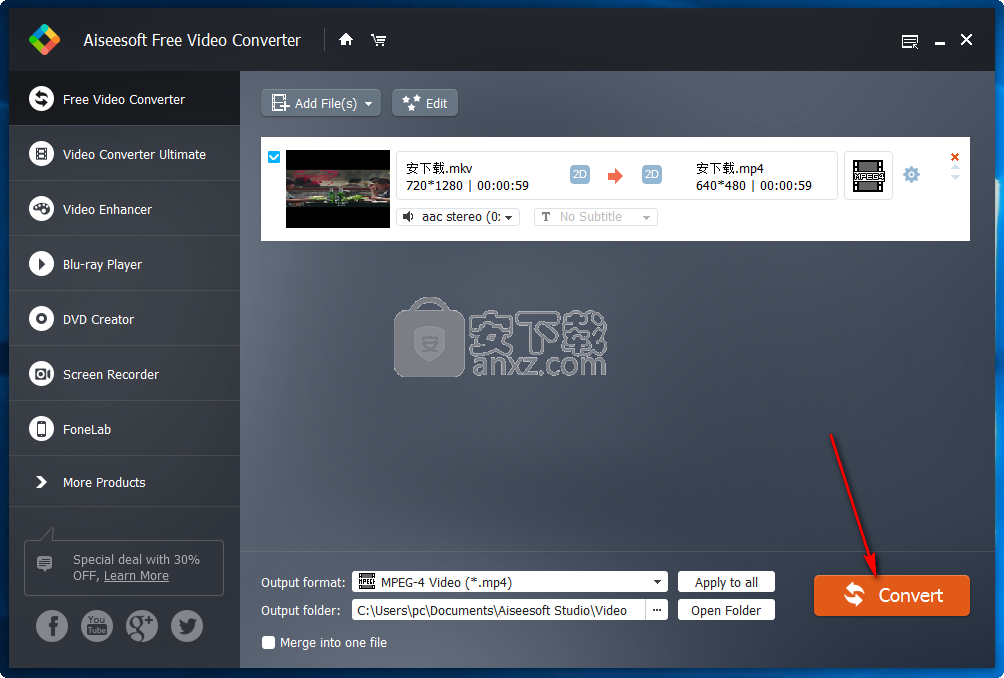Open Screen Recorder from sidebar
The height and width of the screenshot is (678, 1004).
point(124,374)
